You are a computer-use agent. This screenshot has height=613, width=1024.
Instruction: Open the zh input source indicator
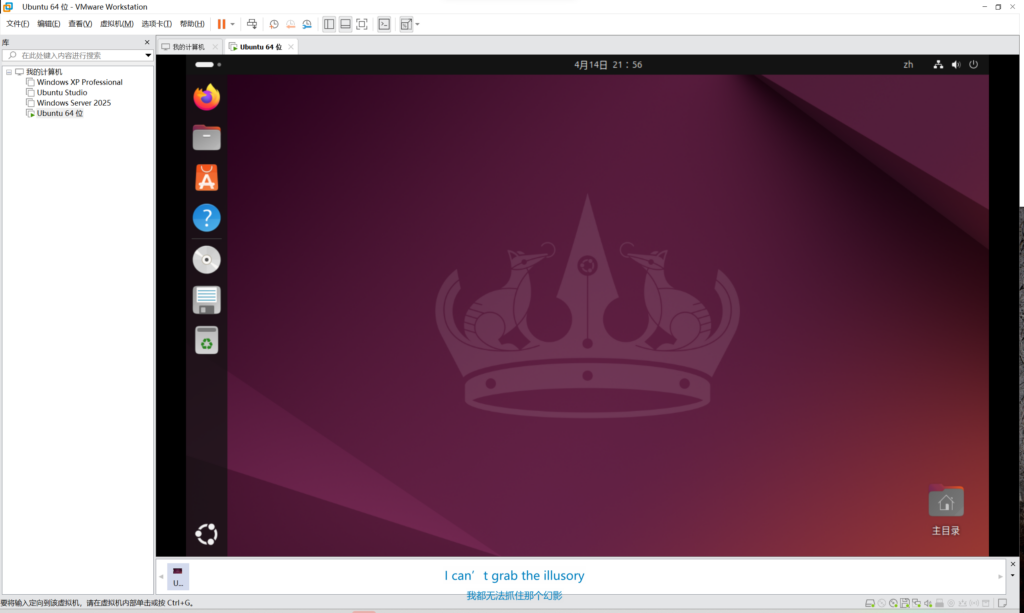(x=908, y=65)
